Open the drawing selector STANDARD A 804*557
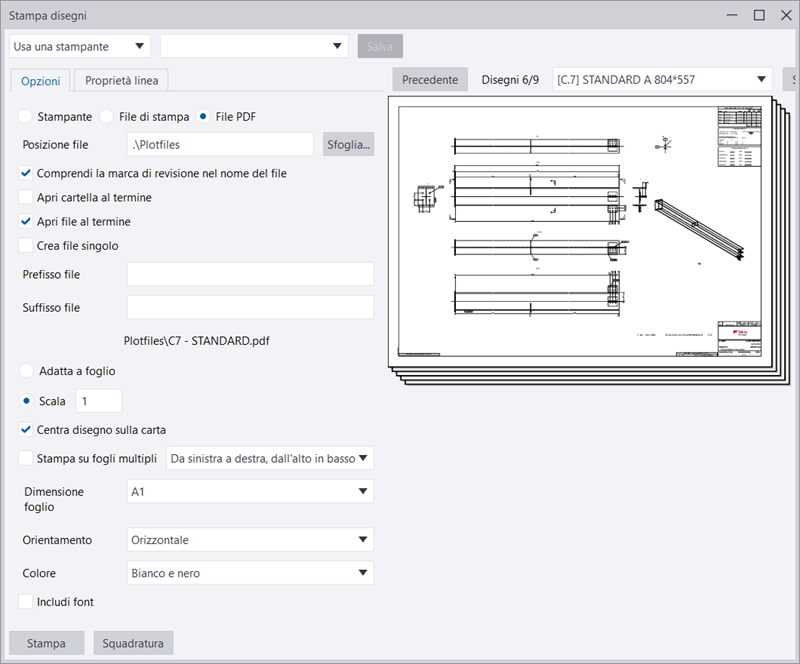 [x=662, y=80]
